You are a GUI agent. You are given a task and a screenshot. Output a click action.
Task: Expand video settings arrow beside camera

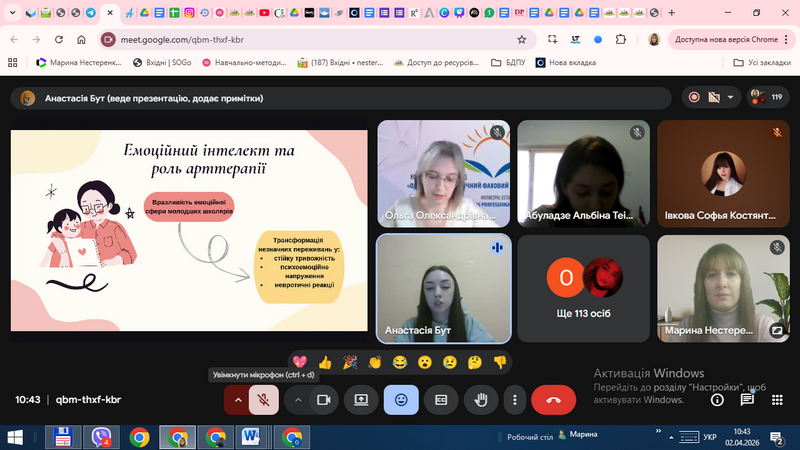[x=298, y=399]
